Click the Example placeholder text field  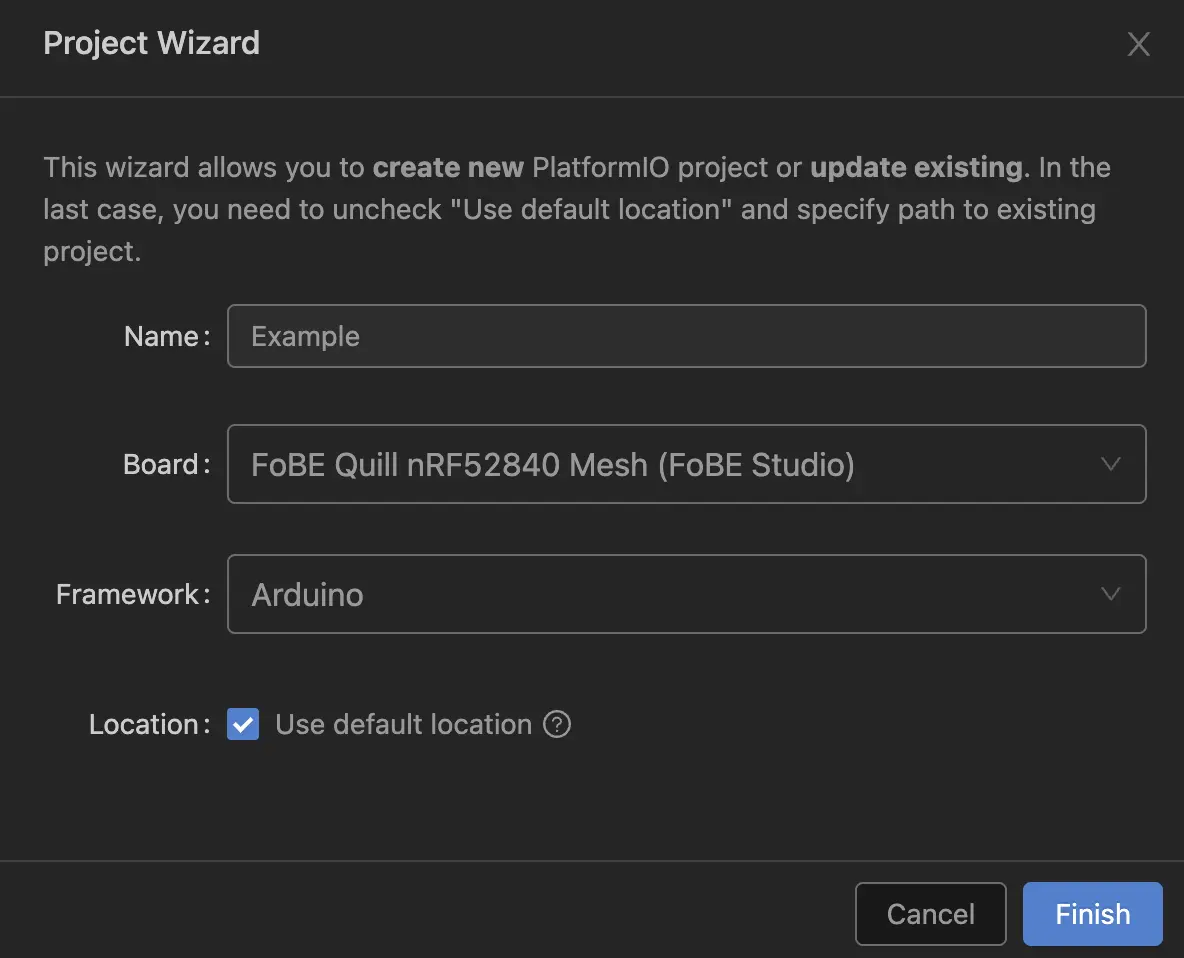click(686, 336)
